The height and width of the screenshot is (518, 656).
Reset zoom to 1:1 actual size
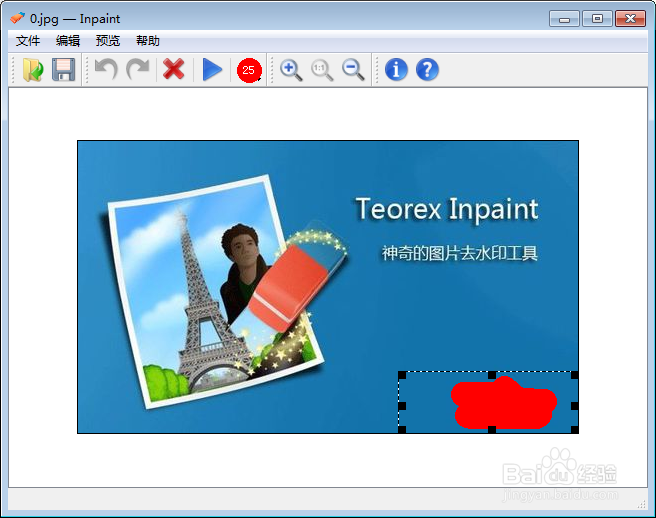click(x=322, y=70)
